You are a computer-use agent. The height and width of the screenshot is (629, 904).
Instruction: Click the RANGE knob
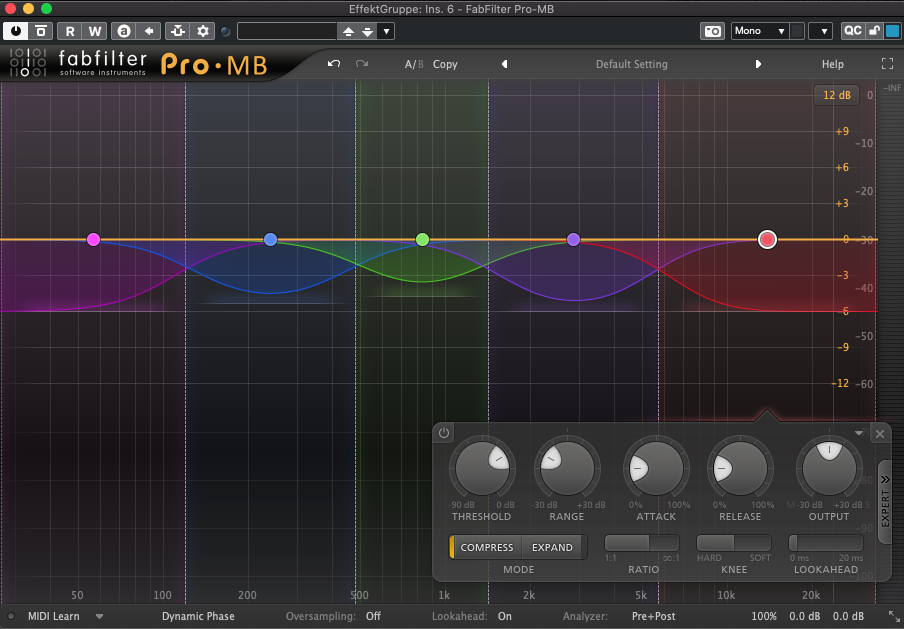[567, 468]
